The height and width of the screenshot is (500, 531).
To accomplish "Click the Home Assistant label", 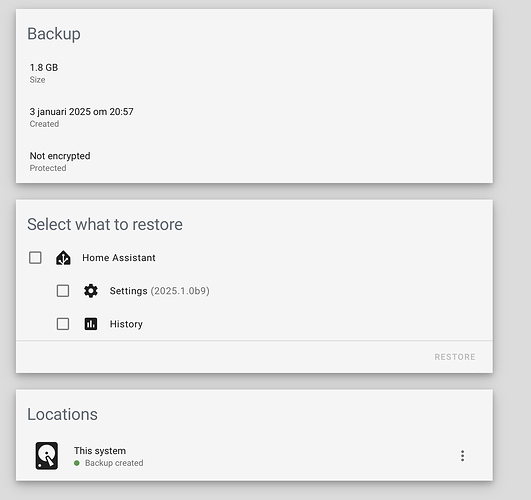I will 119,258.
